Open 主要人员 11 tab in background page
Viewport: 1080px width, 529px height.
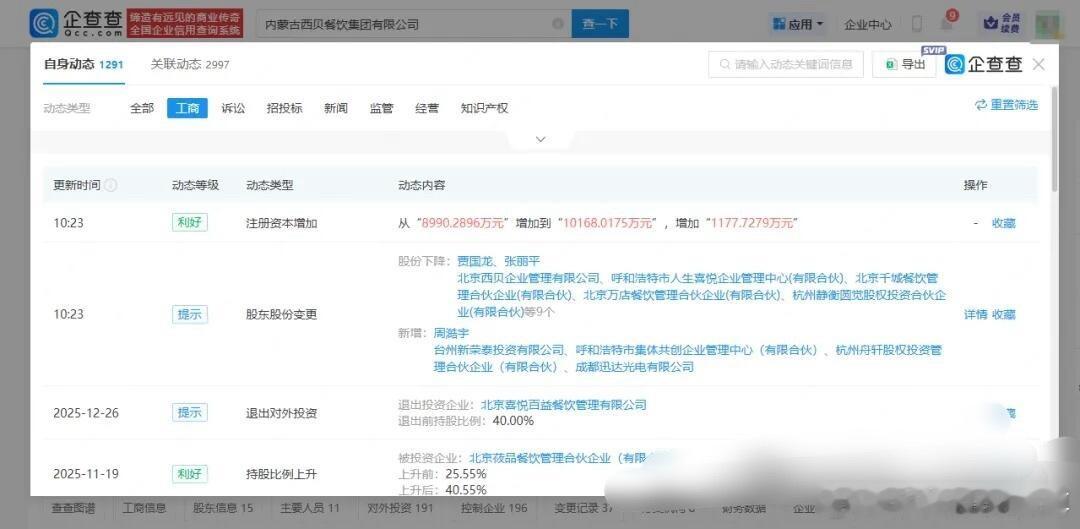tap(310, 509)
